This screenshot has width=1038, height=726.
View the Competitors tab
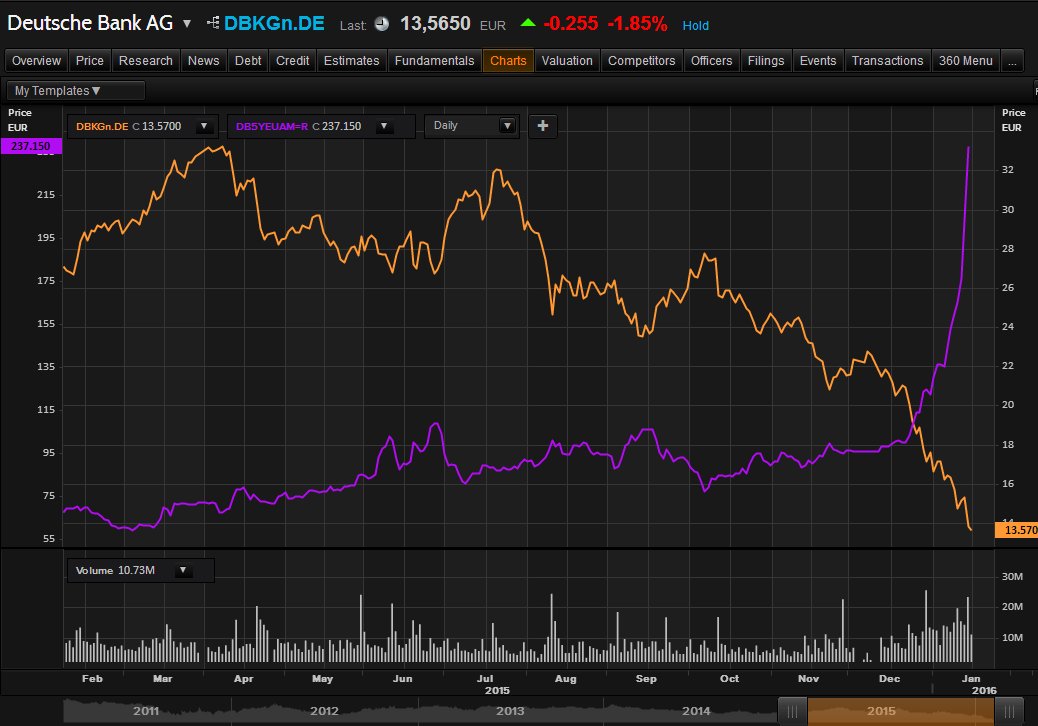641,61
